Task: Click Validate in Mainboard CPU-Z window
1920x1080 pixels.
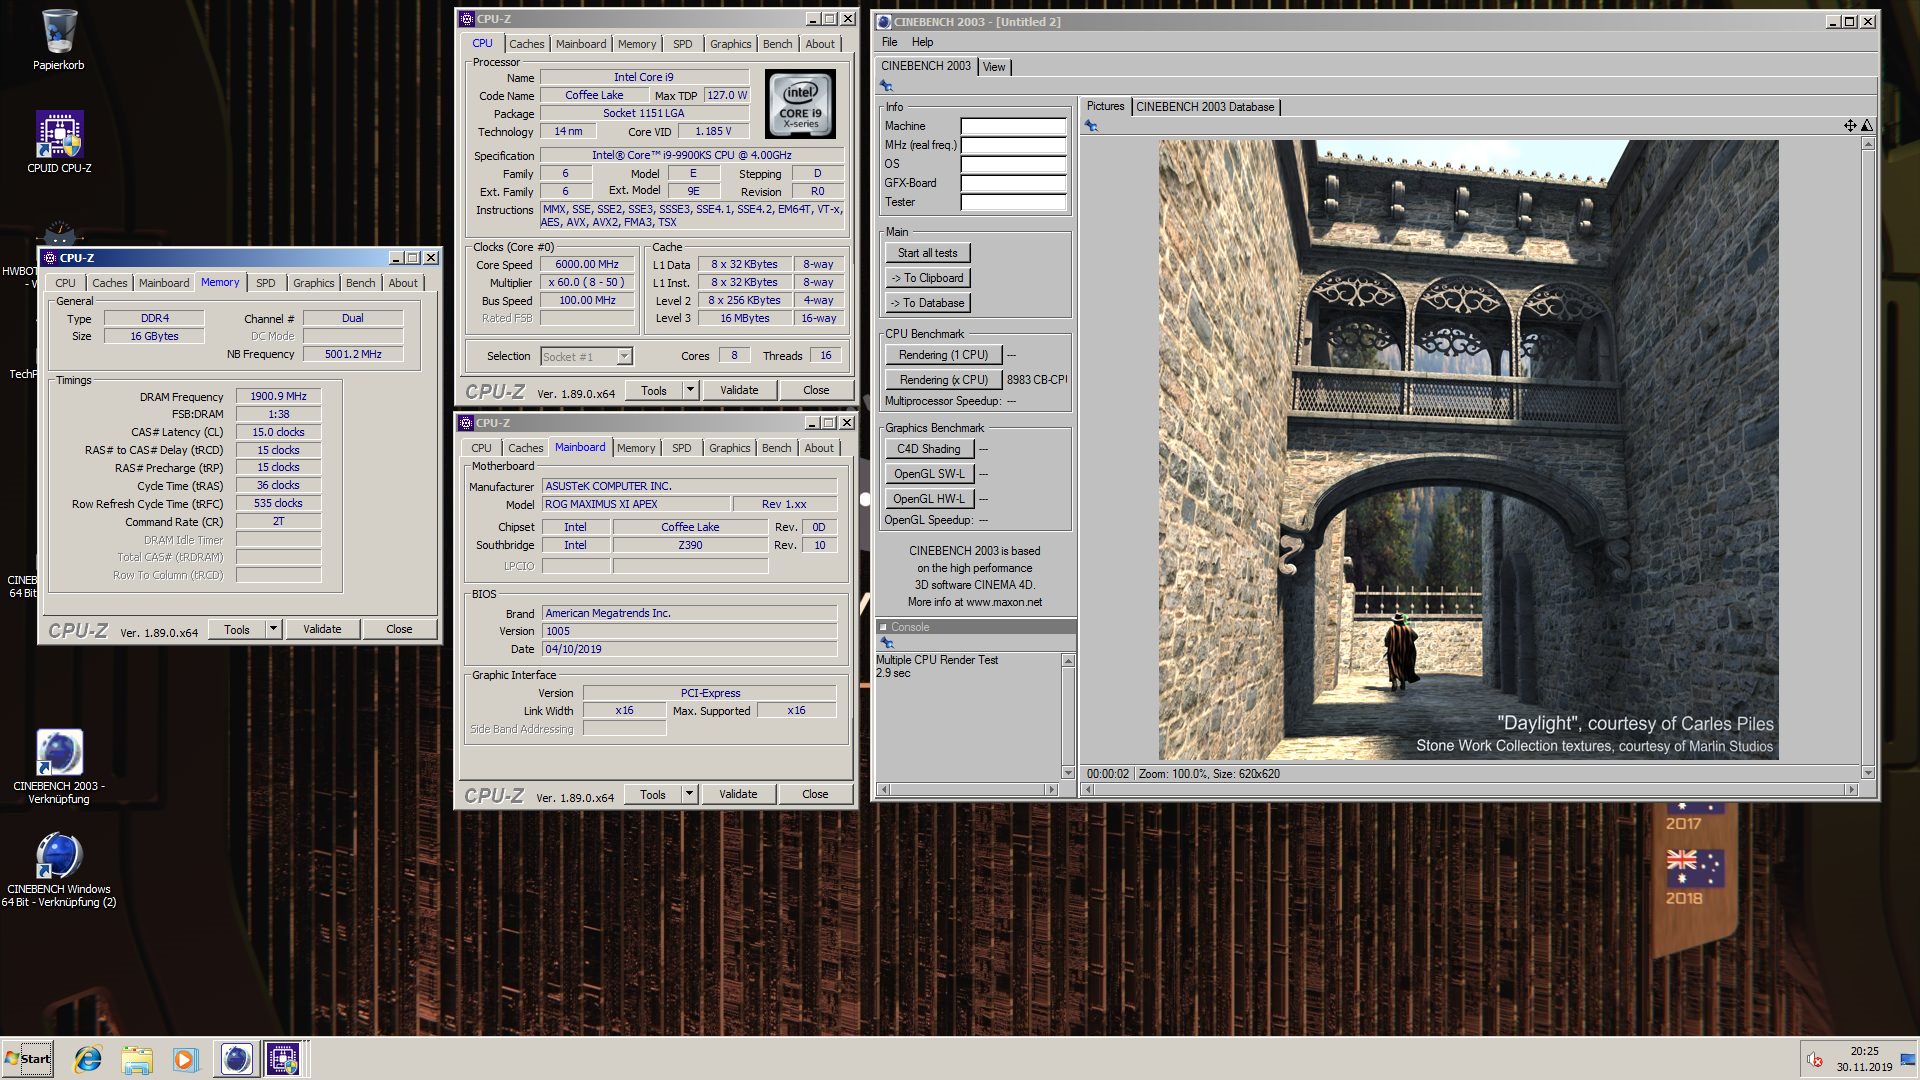Action: click(x=738, y=794)
